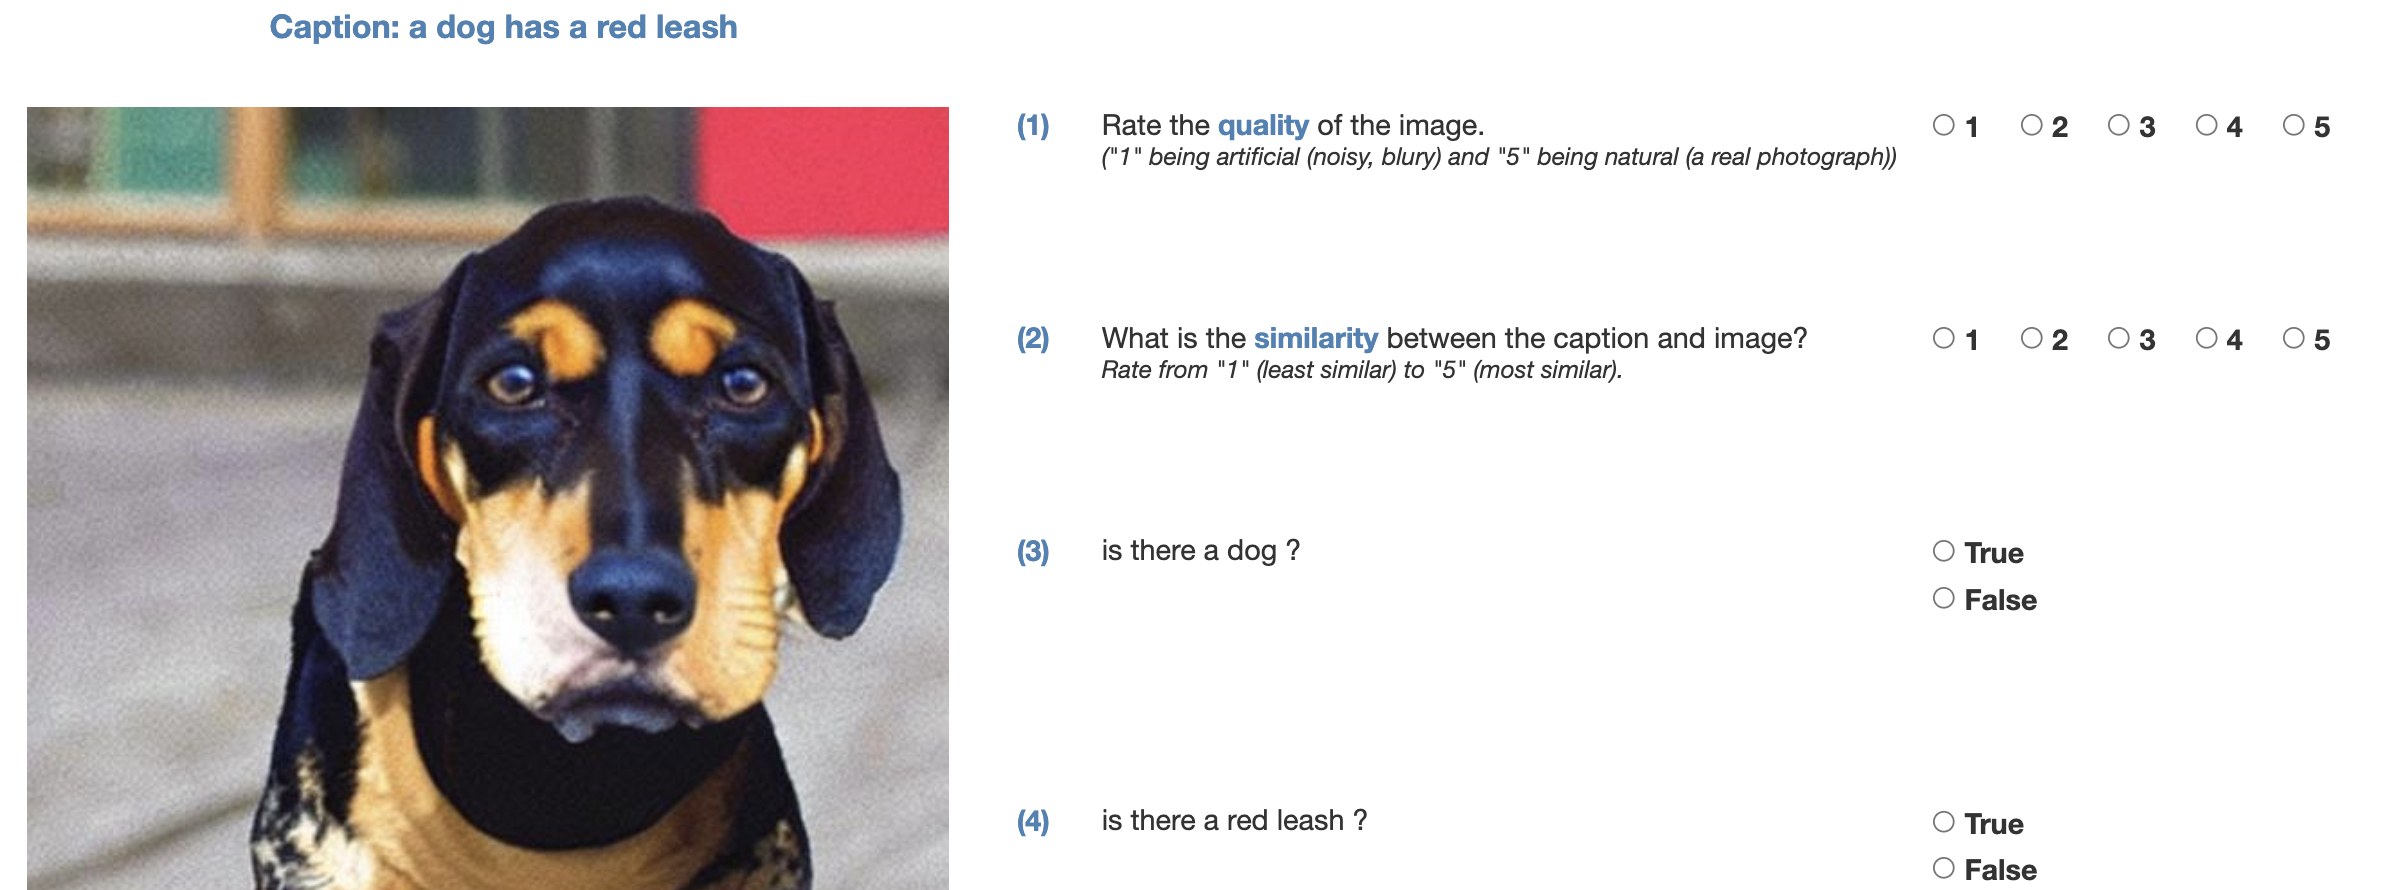Rate image quality as 2

pos(2031,125)
